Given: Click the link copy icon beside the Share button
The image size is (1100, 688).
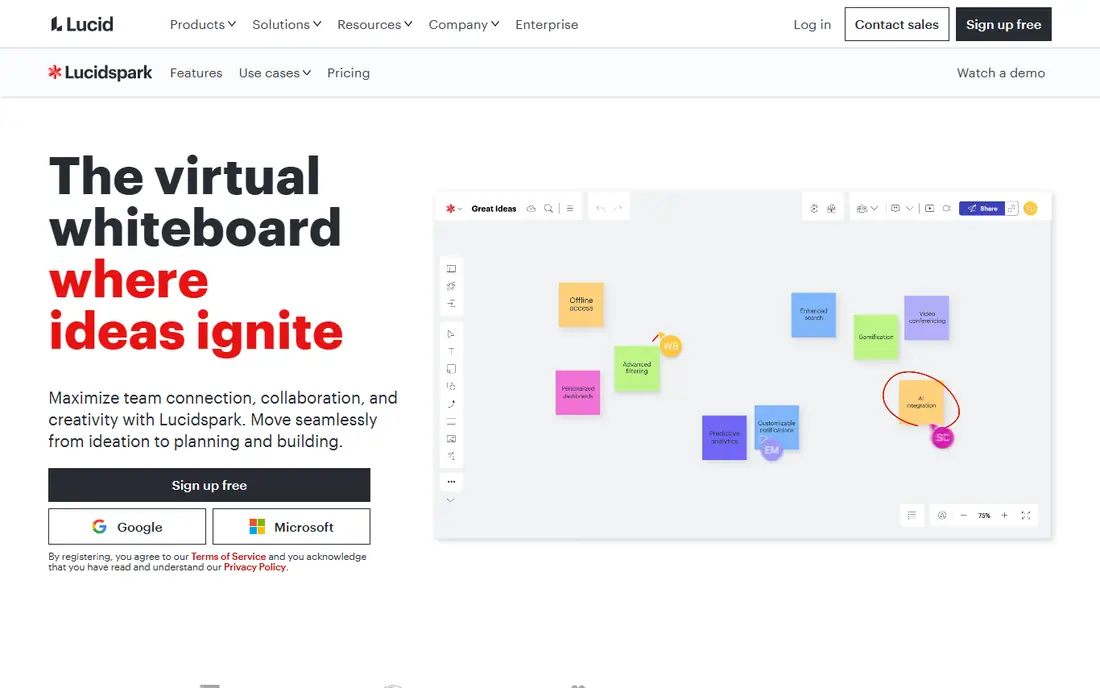Looking at the screenshot, I should 1012,208.
